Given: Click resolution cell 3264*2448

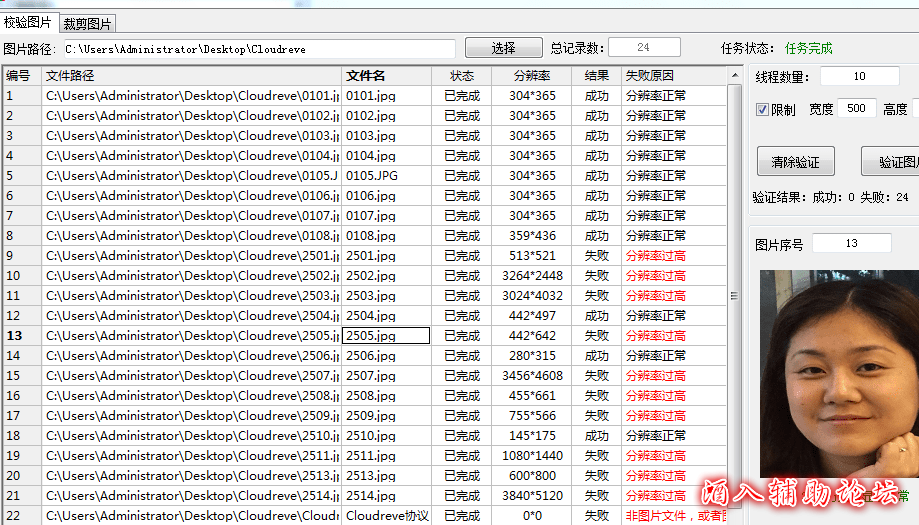Looking at the screenshot, I should [x=532, y=275].
